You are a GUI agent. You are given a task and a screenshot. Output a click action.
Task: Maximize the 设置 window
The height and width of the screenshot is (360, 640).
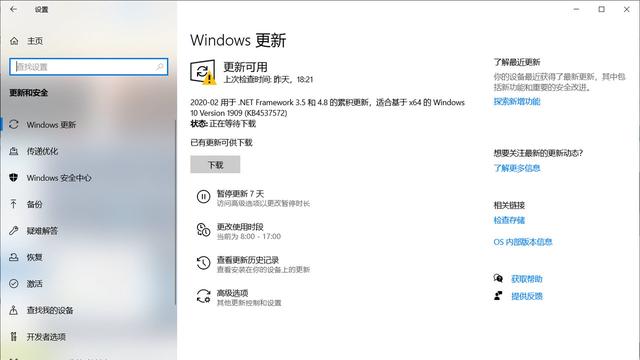point(602,9)
